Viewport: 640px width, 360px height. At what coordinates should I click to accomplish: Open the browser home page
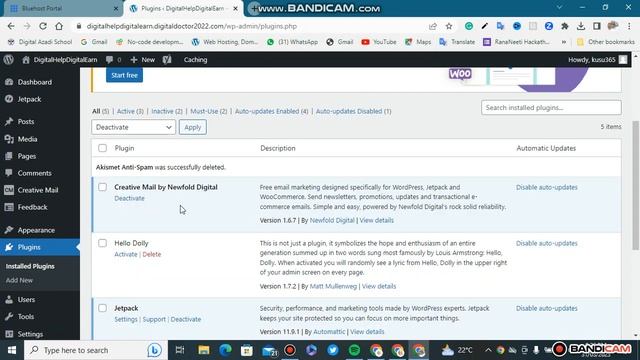59,26
